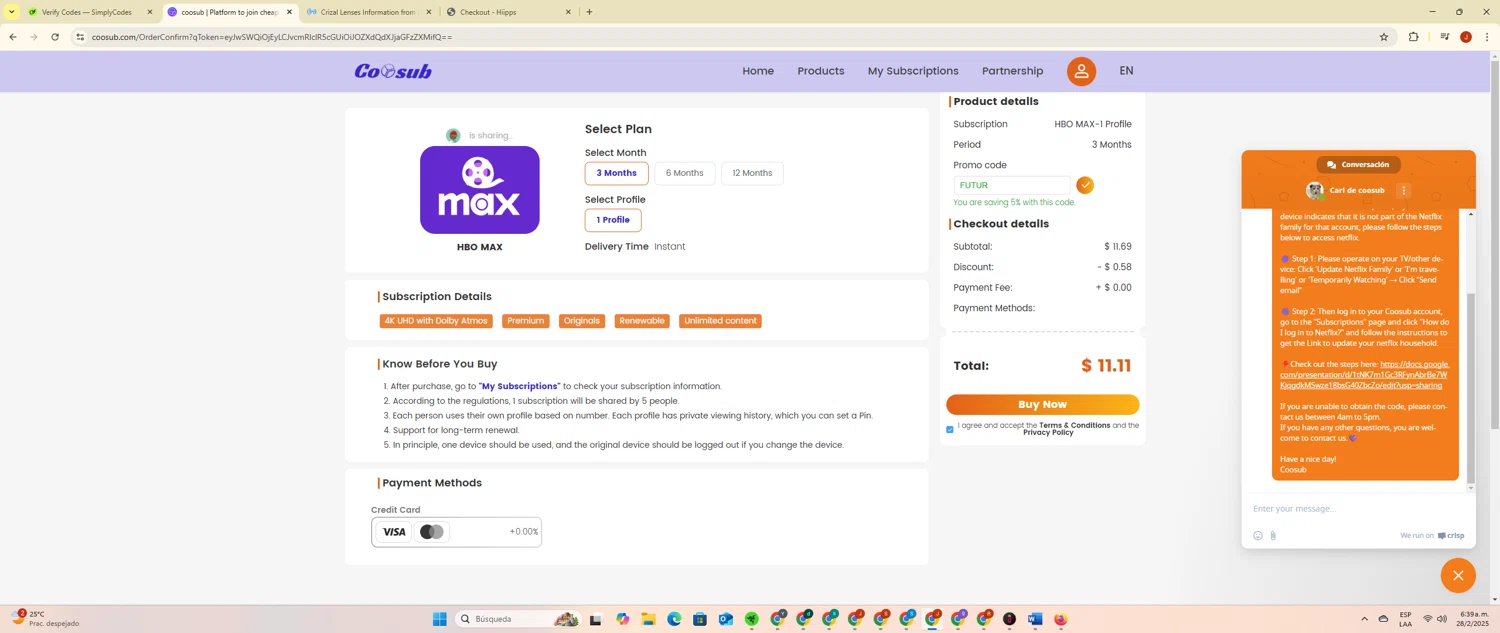Open My Subscriptions page
Viewport: 1500px width, 633px height.
913,71
